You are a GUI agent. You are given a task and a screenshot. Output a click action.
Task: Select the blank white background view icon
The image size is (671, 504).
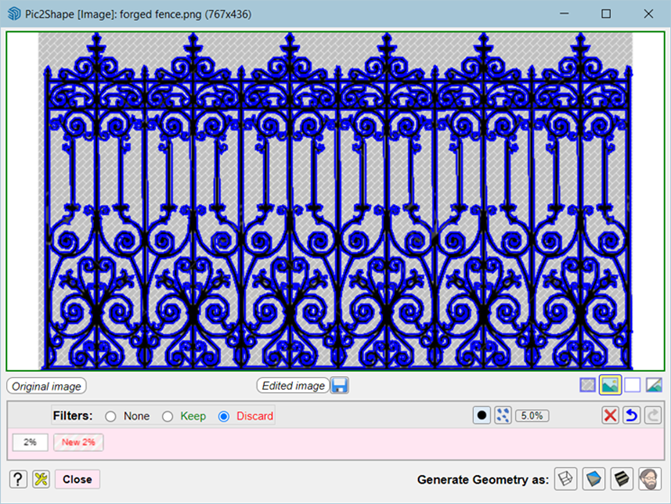632,385
